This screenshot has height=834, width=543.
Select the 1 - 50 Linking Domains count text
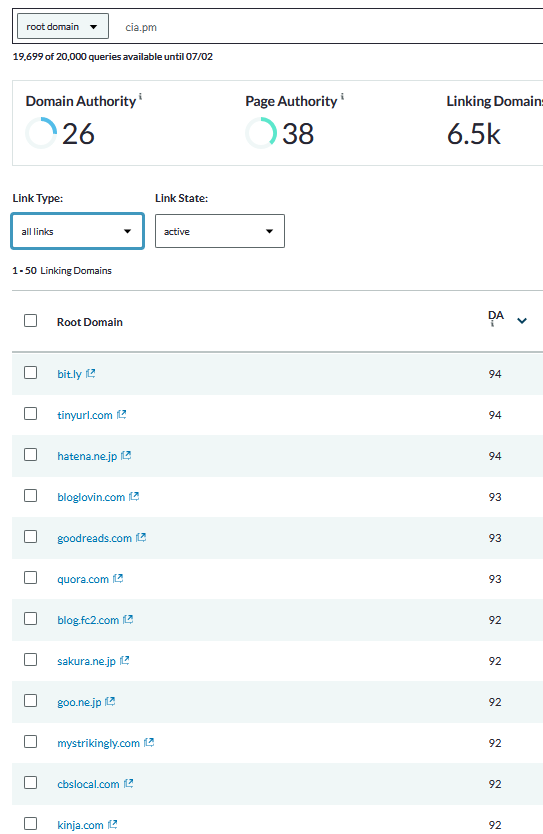click(x=62, y=270)
